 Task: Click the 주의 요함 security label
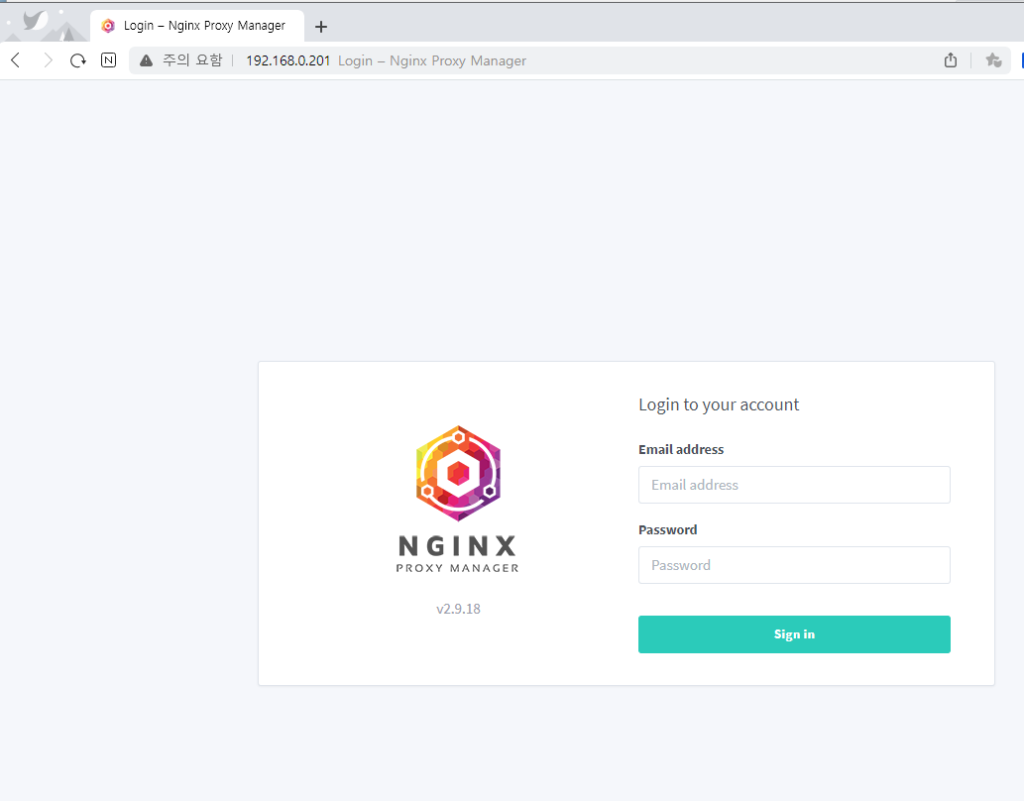pyautogui.click(x=192, y=60)
